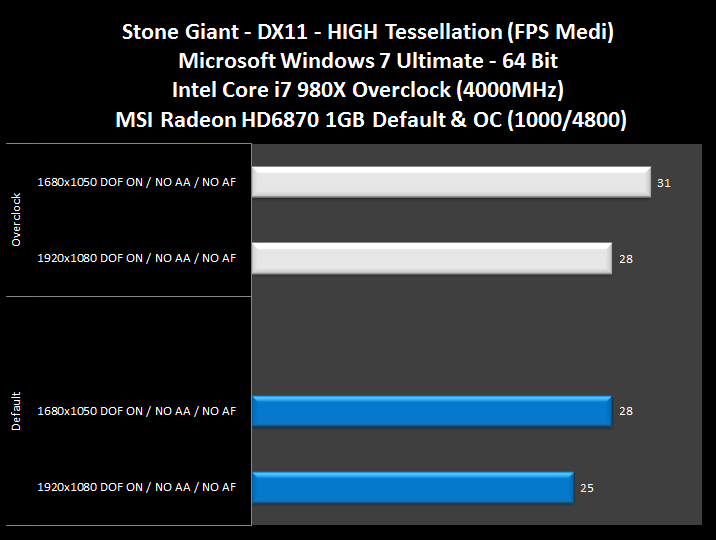
Task: Select the Overclock 1680x1050 DOF ON axis label
Action: pos(137,183)
